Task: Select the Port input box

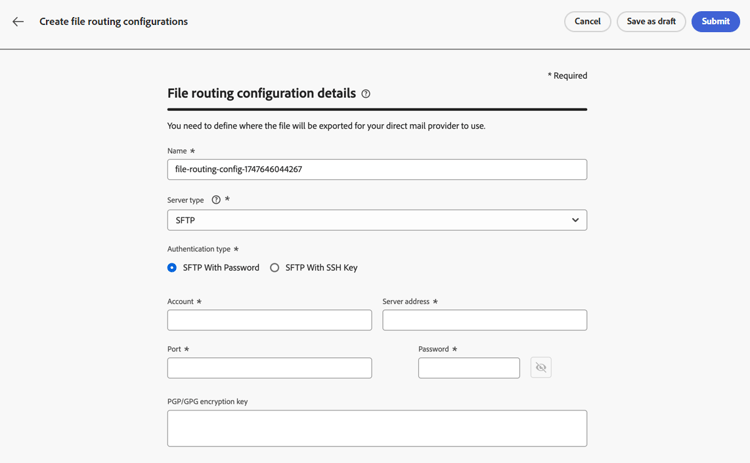Action: point(269,368)
